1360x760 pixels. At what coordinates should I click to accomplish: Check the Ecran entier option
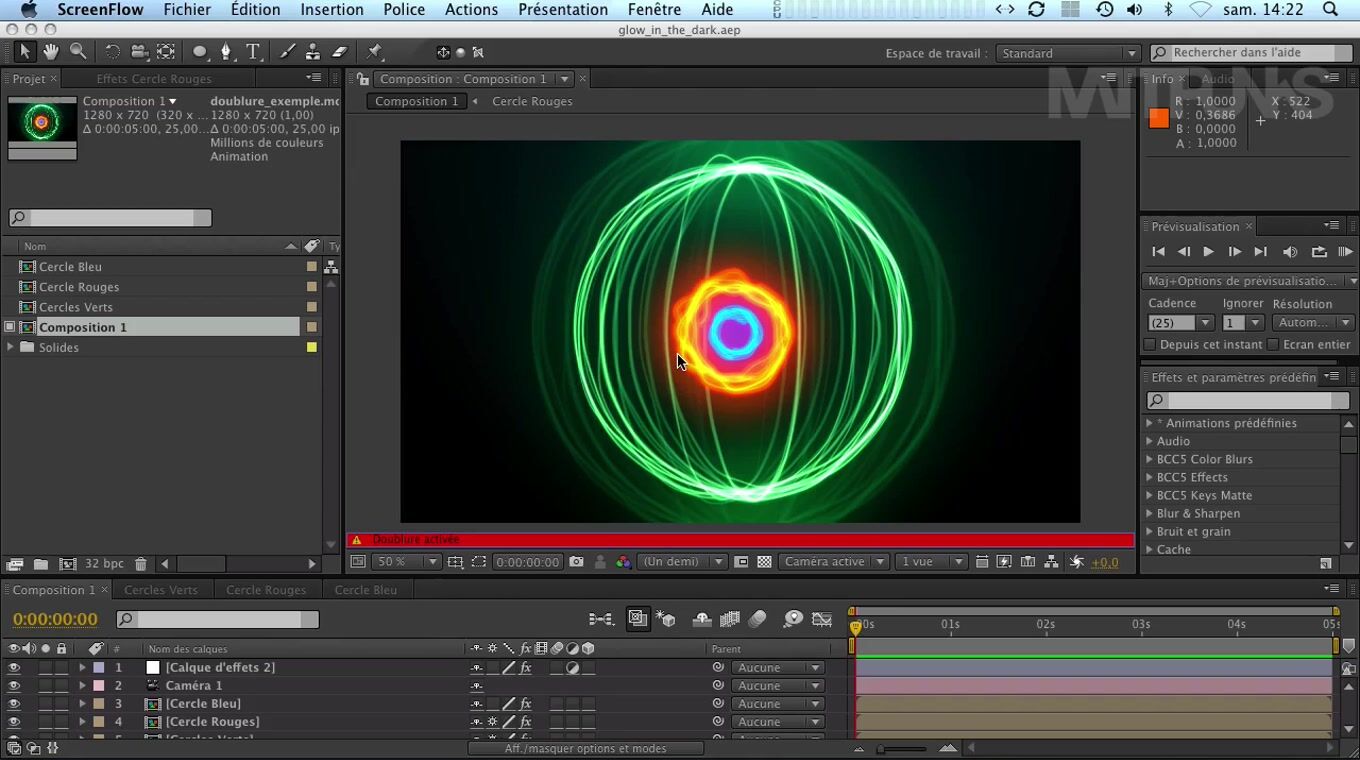tap(1273, 345)
